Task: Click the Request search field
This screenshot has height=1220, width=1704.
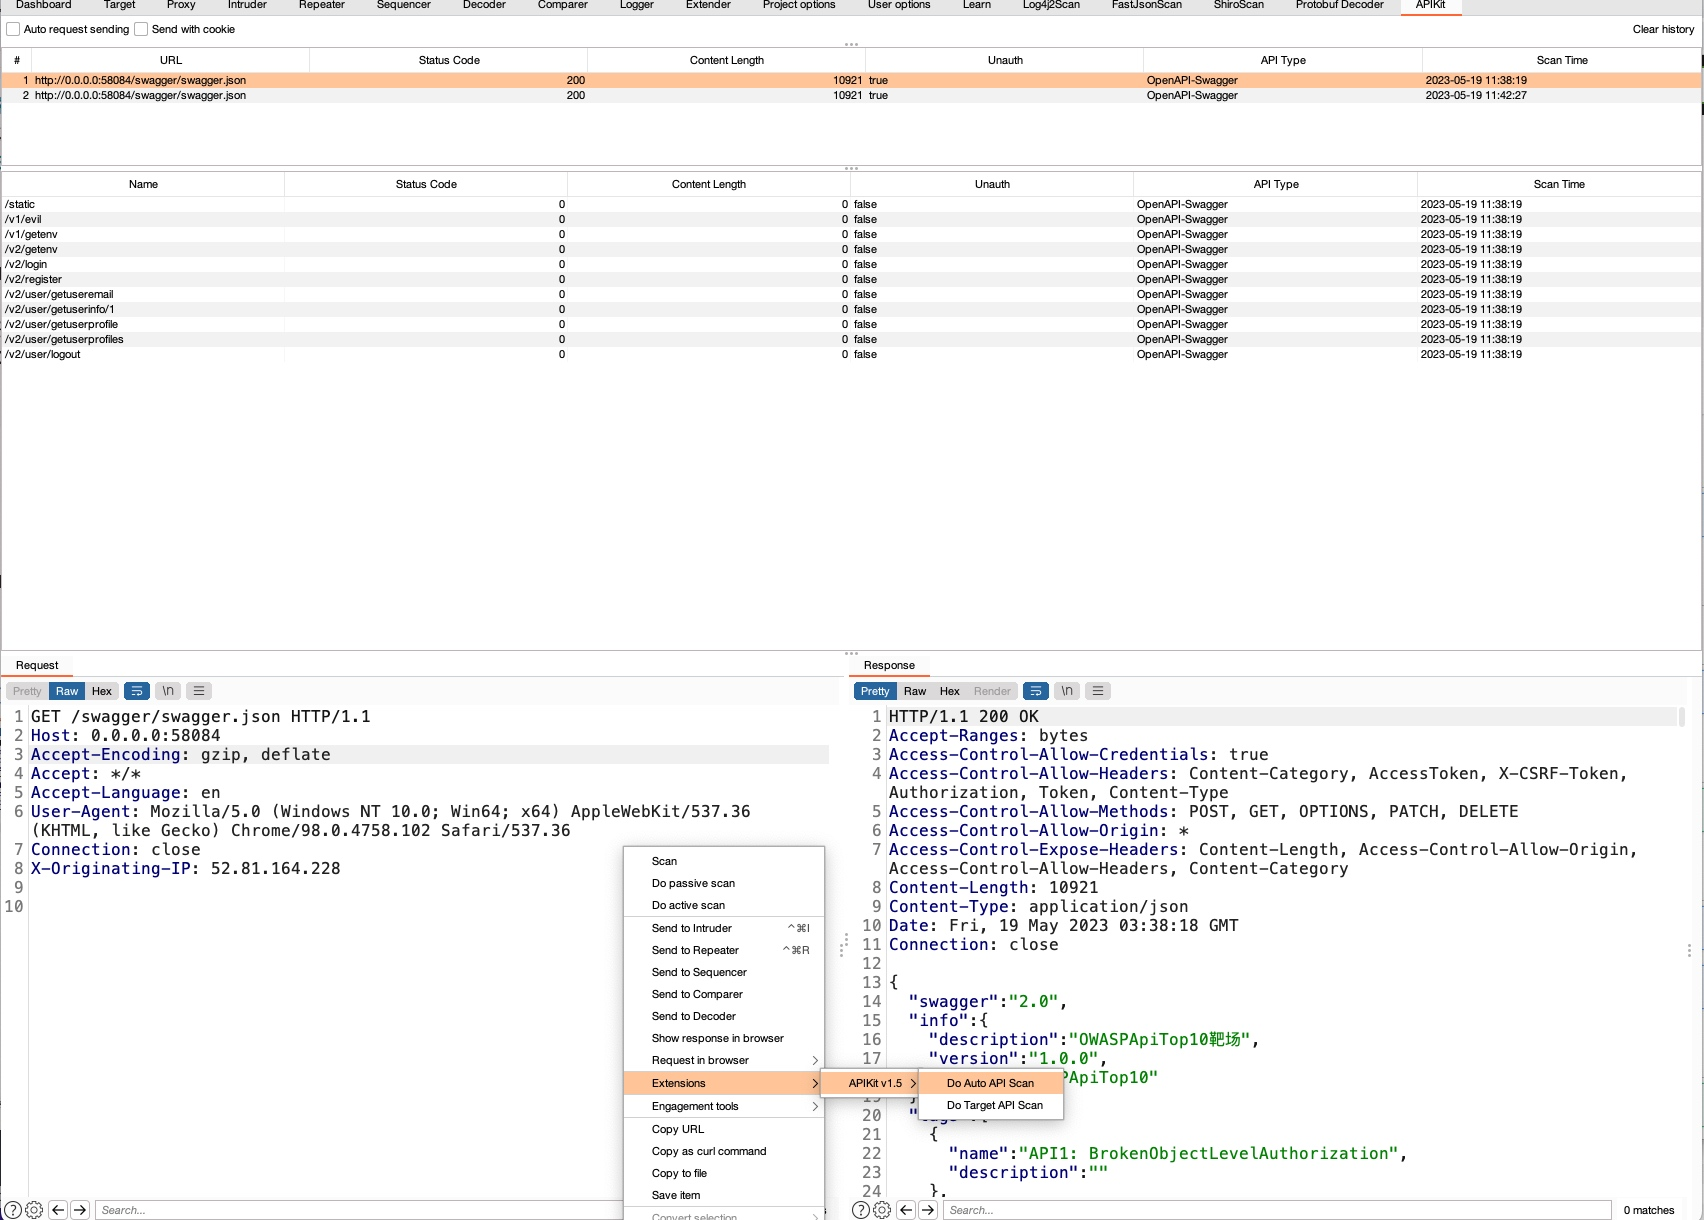Action: 360,1210
